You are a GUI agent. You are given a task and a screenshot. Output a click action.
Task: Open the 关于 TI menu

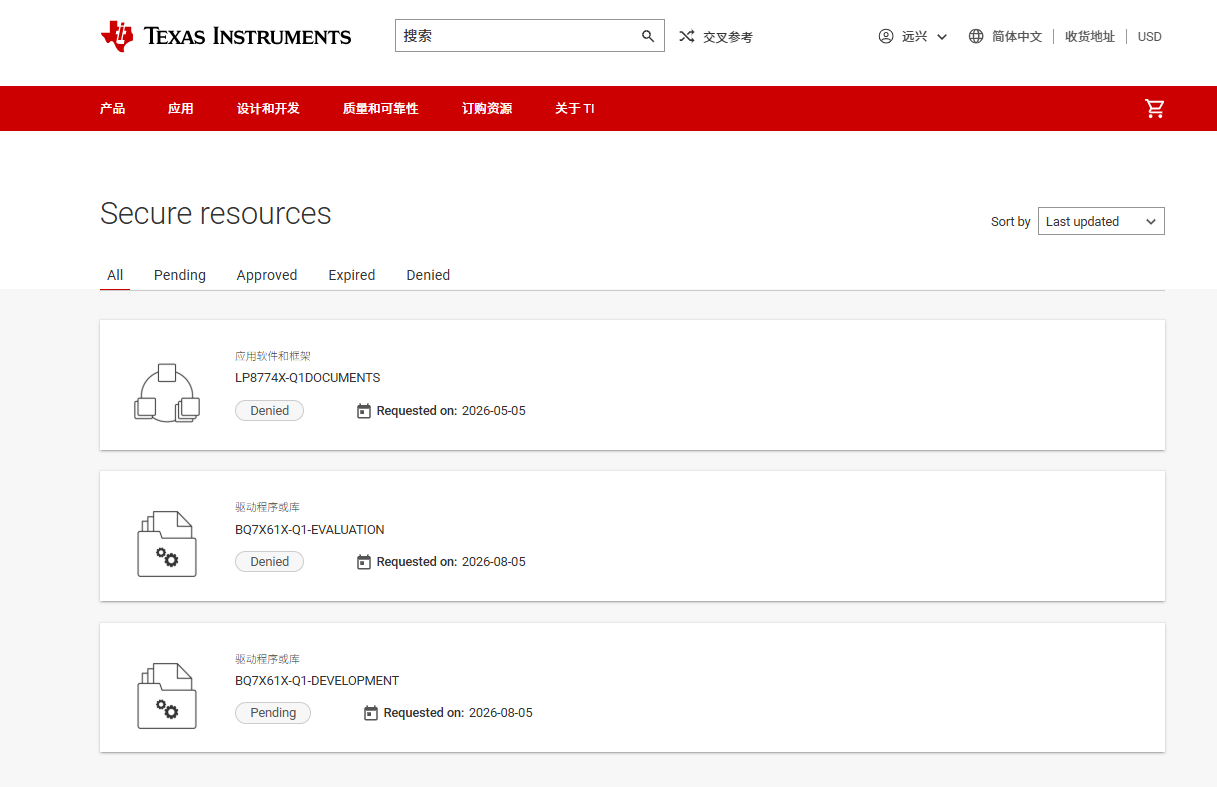coord(575,108)
